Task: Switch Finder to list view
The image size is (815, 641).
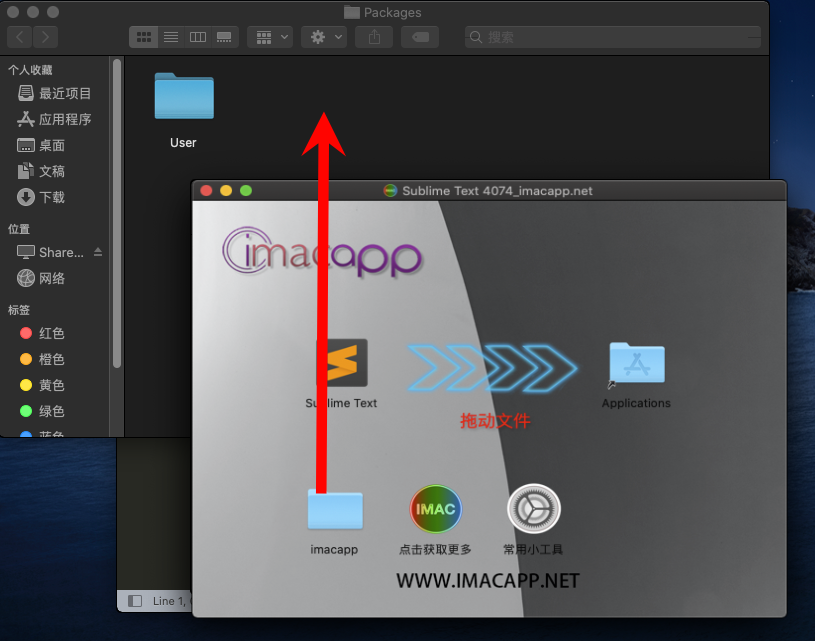Action: 171,37
